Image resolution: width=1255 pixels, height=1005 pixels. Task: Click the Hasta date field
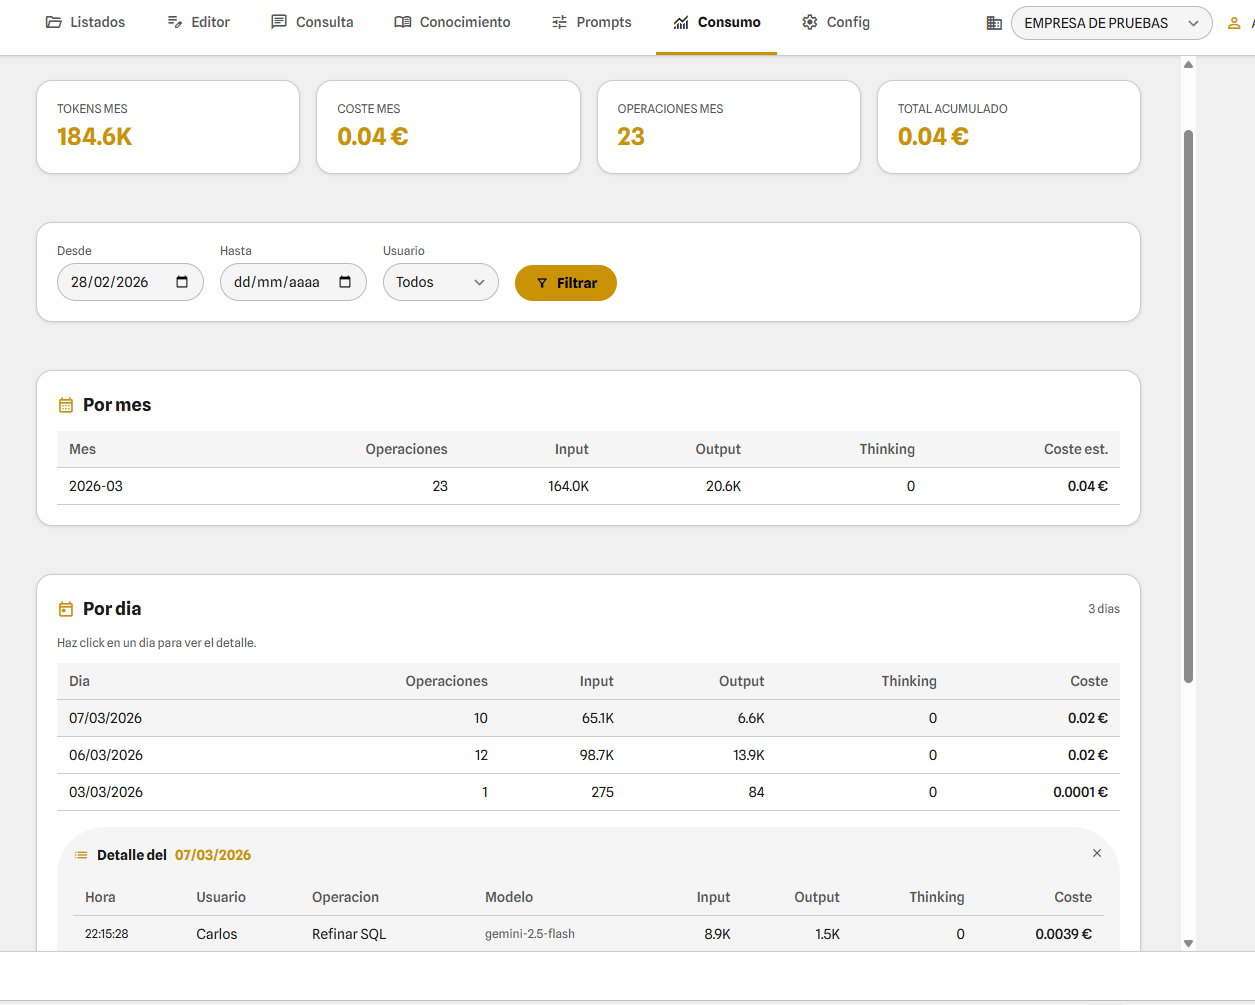293,282
